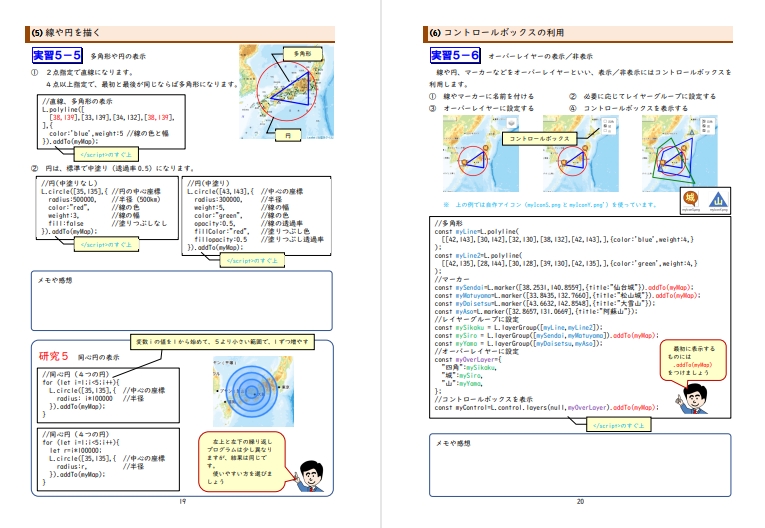
Task: Click page number 20
Action: point(580,501)
